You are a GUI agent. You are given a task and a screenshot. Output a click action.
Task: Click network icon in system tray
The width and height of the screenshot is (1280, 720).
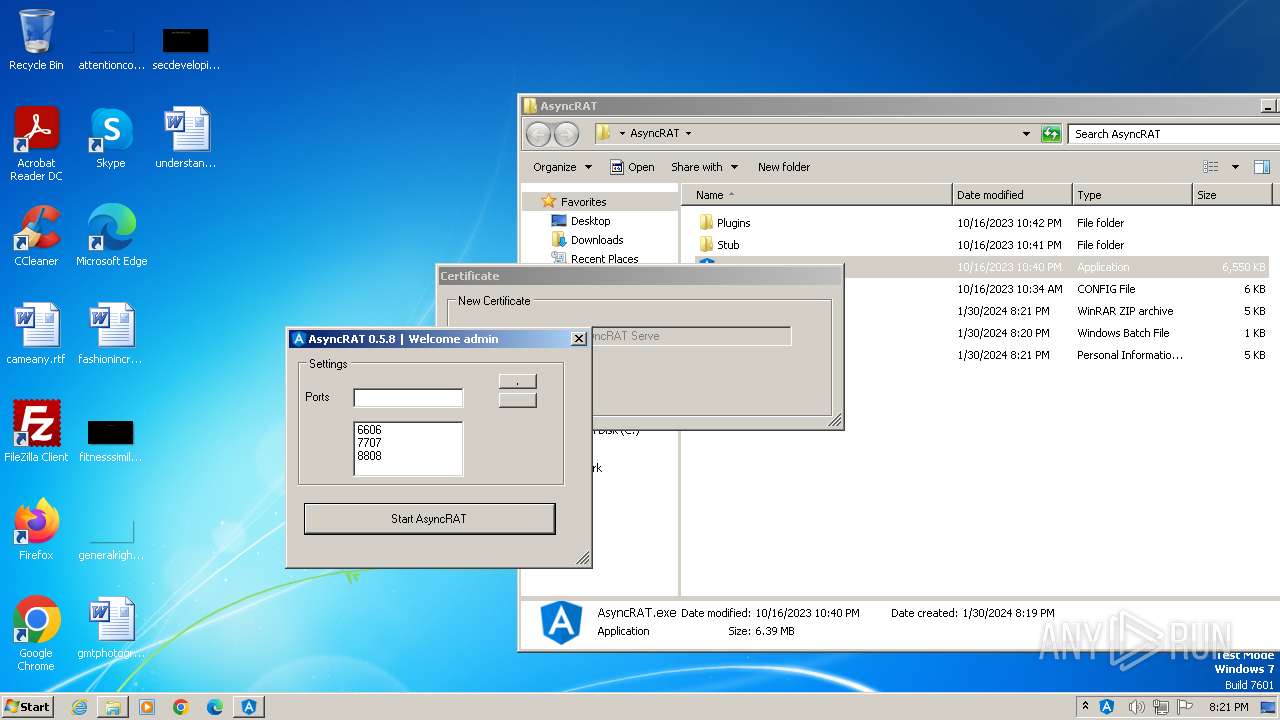point(1162,707)
